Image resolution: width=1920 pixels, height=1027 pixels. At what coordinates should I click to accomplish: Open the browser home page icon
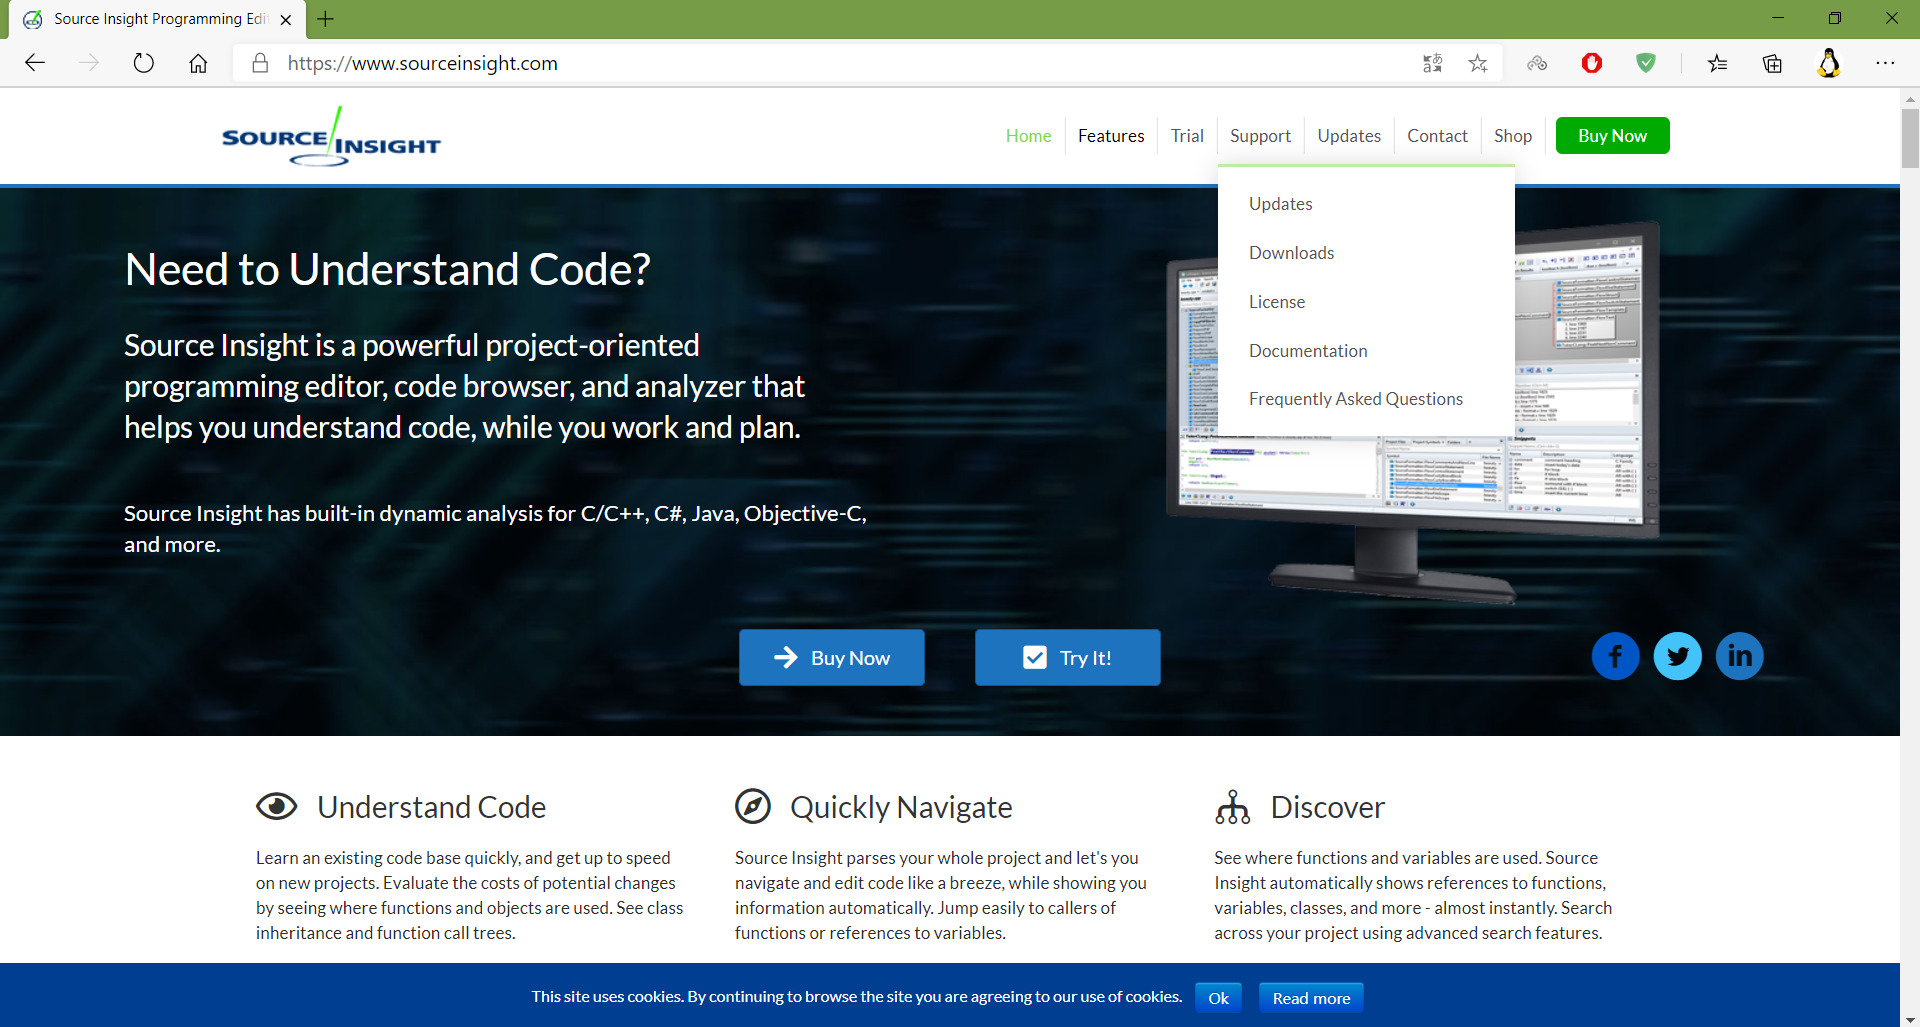[x=198, y=63]
